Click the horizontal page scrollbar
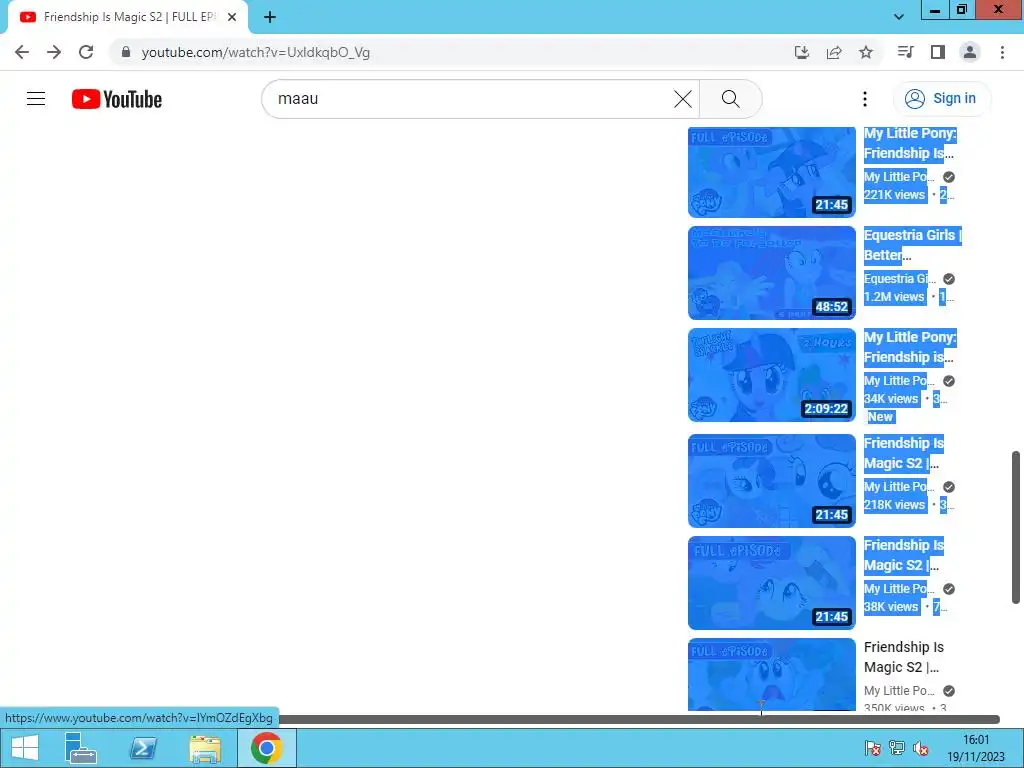 639,719
